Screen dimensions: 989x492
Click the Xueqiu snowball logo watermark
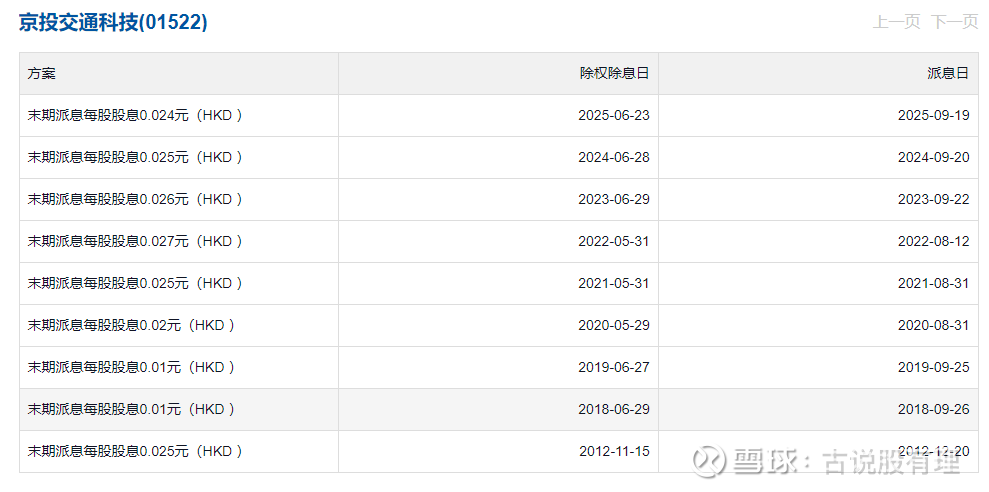click(711, 461)
